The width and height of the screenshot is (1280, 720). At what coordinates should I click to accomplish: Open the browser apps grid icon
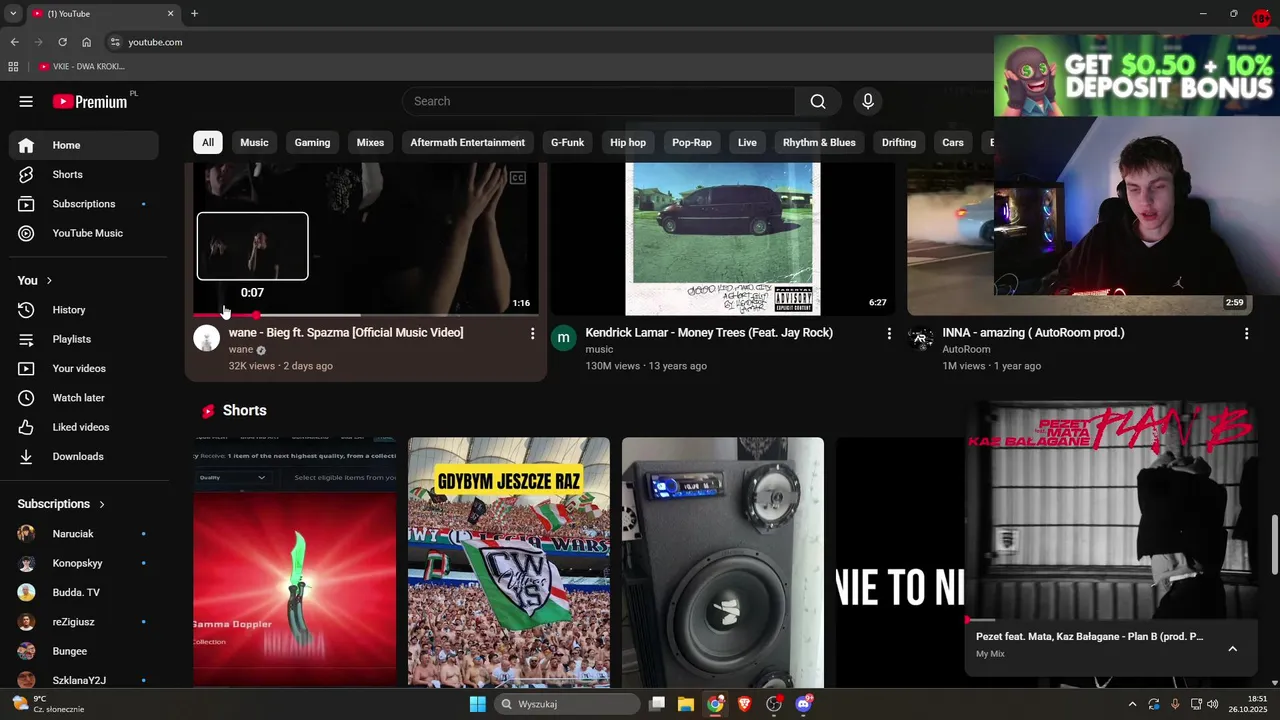[x=13, y=67]
